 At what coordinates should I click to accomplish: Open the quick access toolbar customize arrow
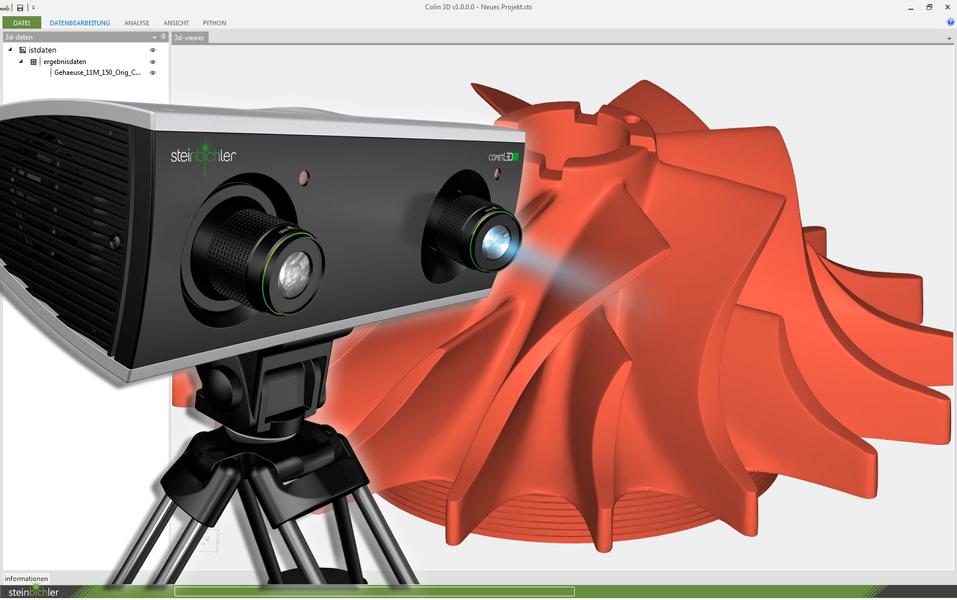coord(33,7)
